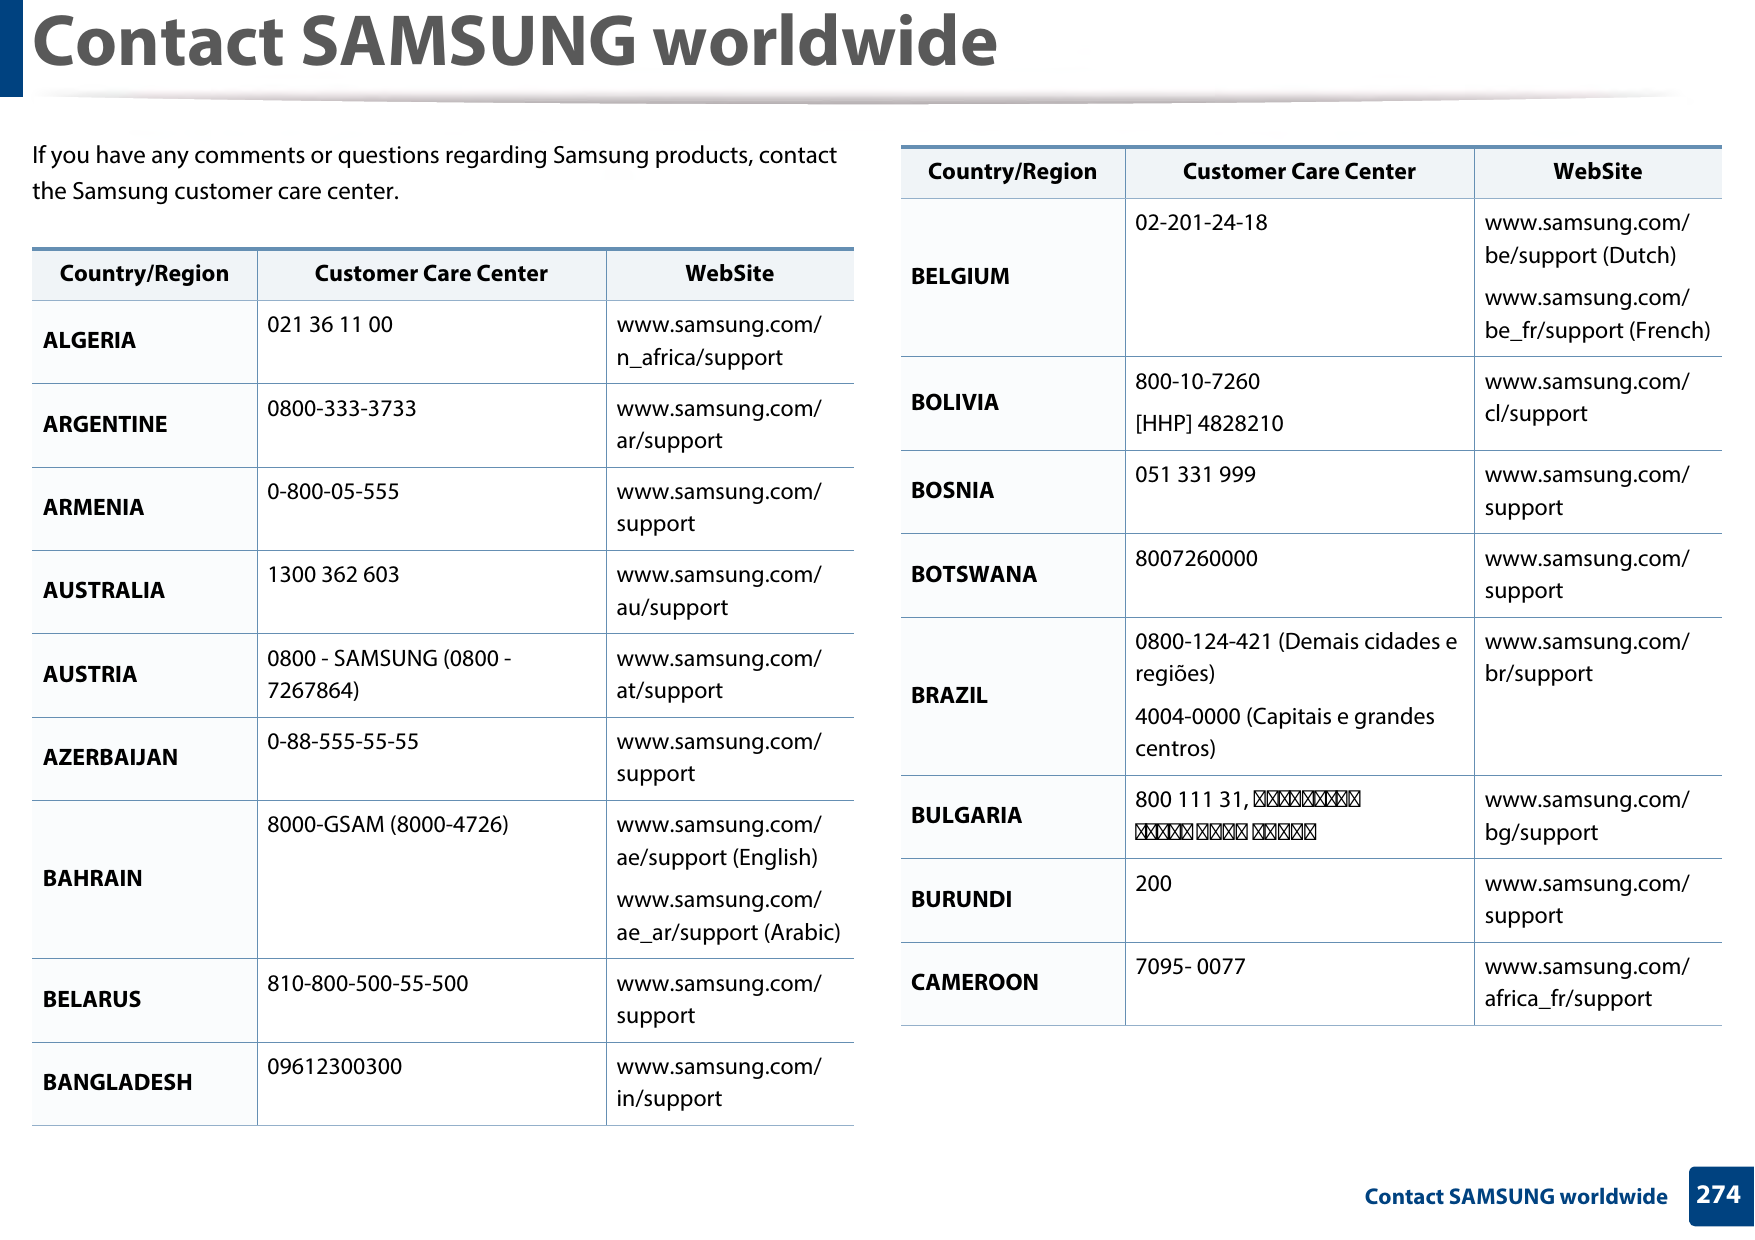Open the africa_fr/support website link

(x=1587, y=982)
